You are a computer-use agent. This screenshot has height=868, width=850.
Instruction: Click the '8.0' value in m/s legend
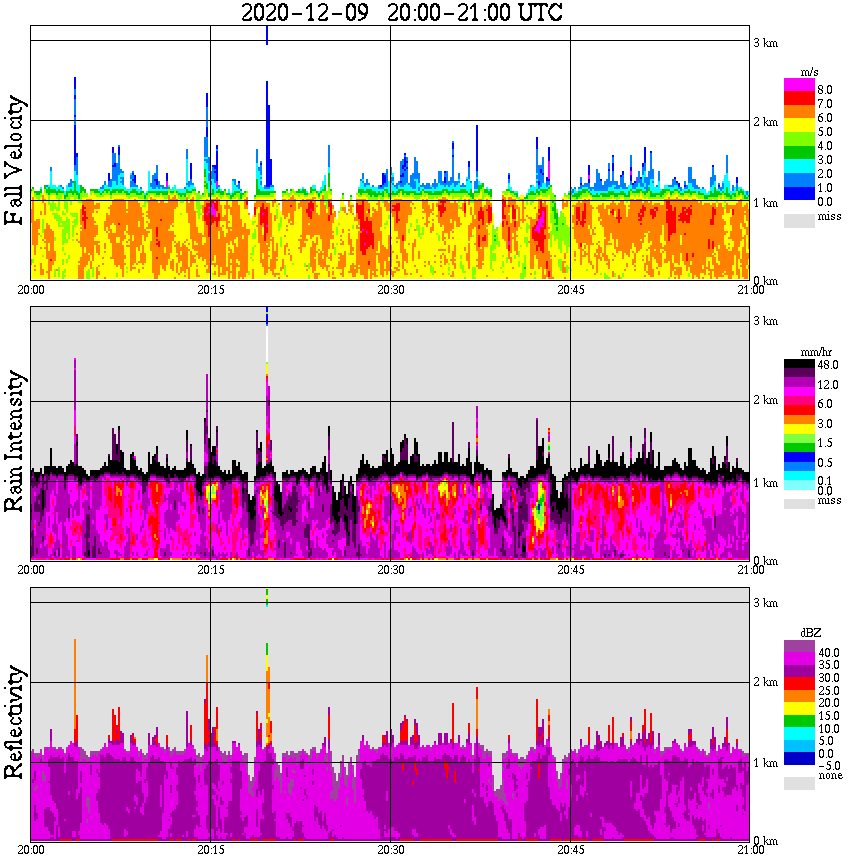pos(825,90)
